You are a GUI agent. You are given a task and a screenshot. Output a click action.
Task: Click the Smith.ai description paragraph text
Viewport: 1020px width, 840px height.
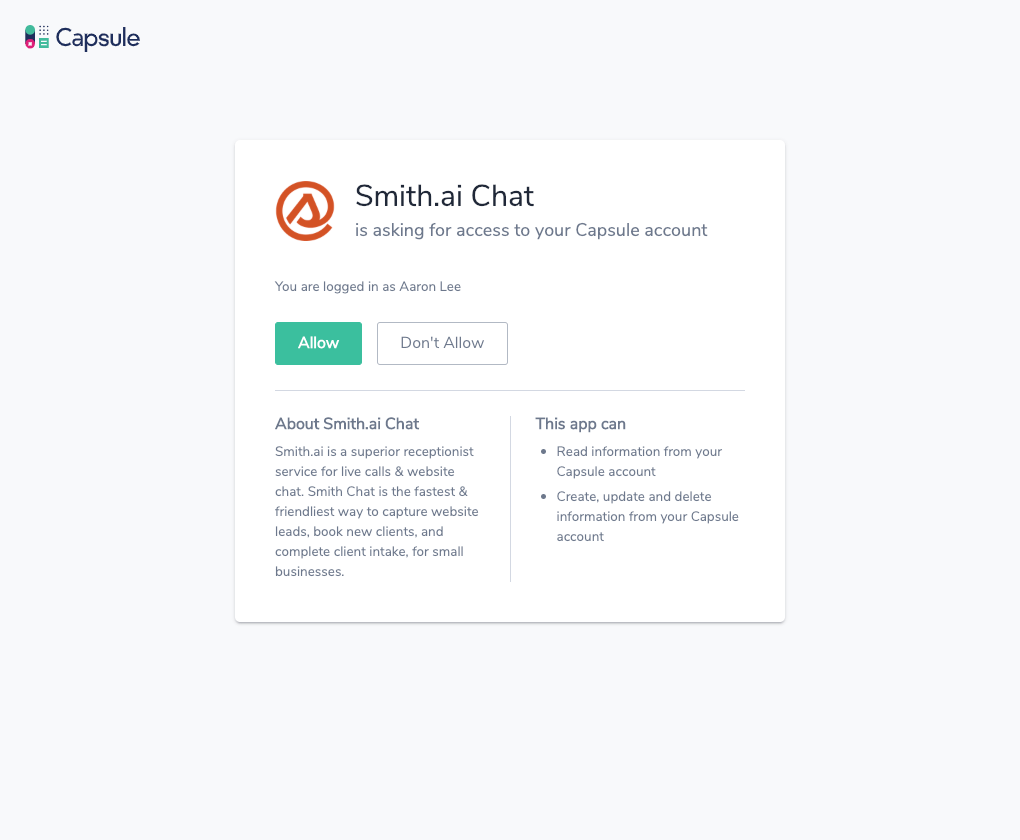pyautogui.click(x=376, y=511)
